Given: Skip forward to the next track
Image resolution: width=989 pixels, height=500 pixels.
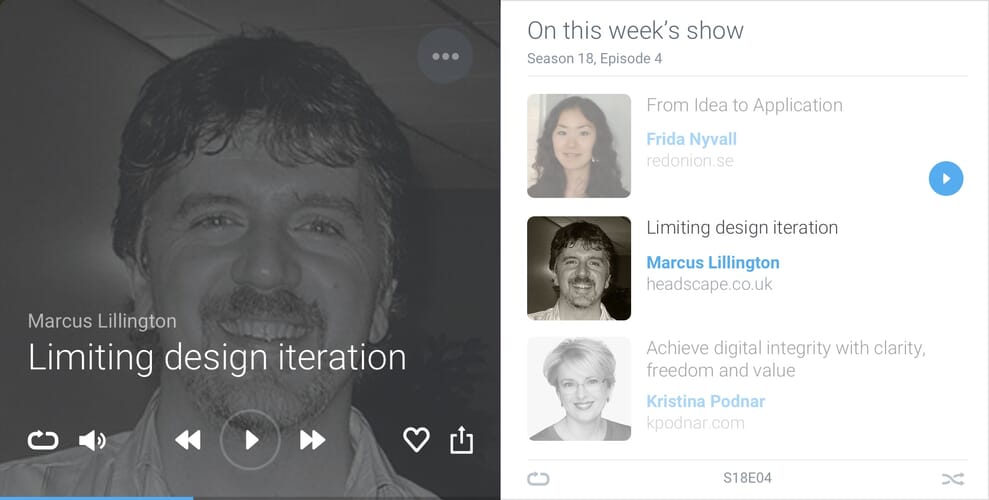Looking at the screenshot, I should 312,440.
